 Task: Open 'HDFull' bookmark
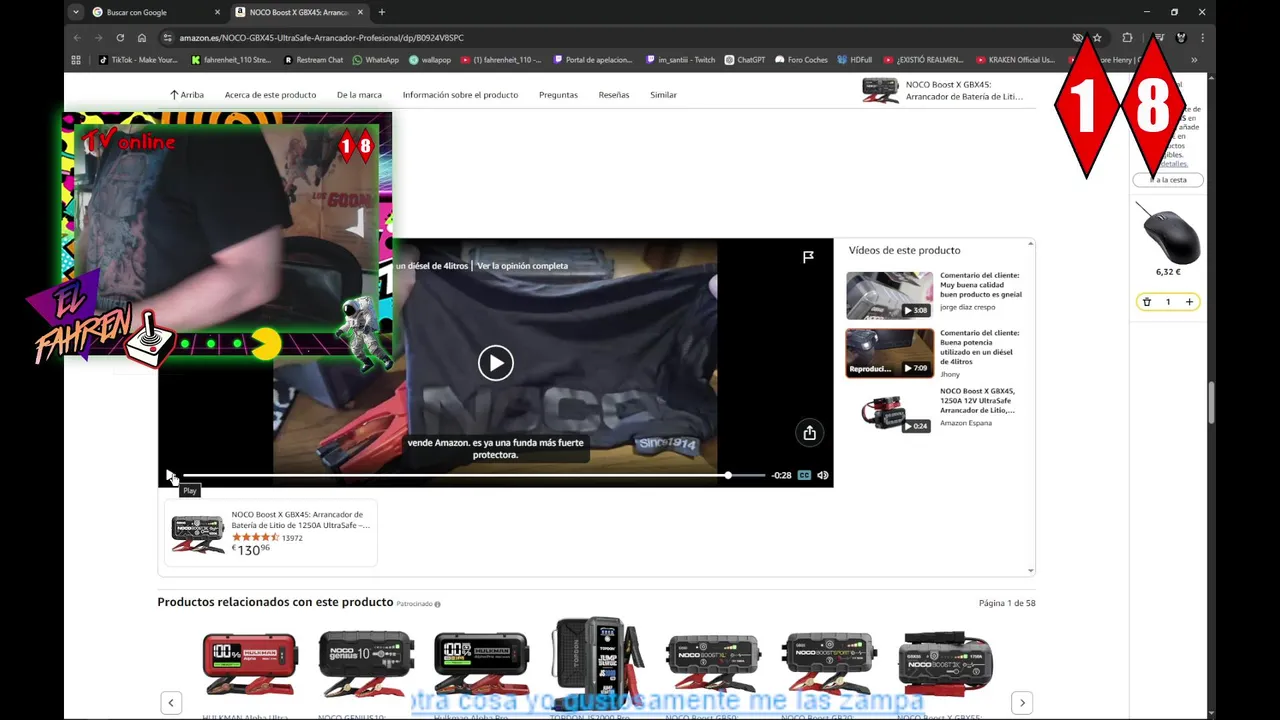click(x=855, y=60)
